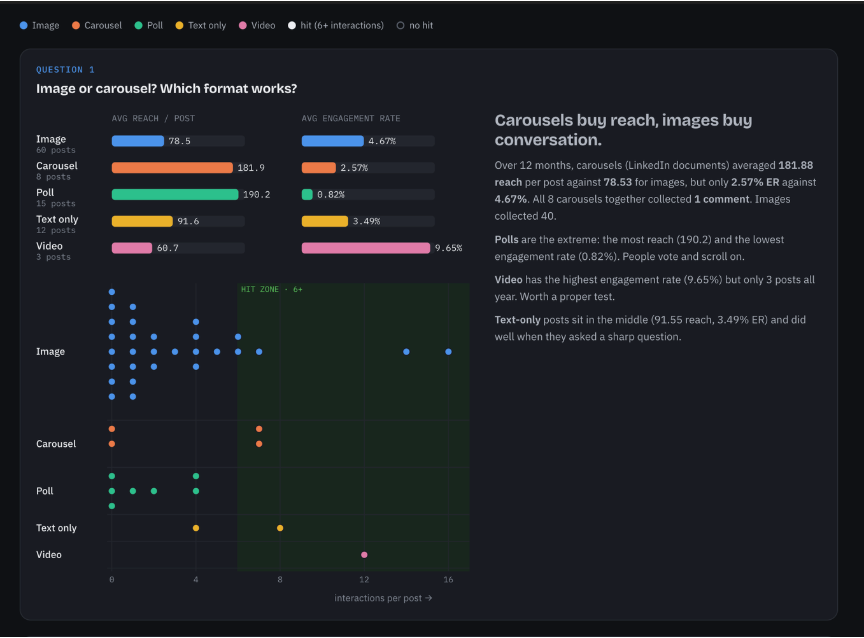Screen dimensions: 864x638
Task: Click the '12 posts' label under Text only
Action: click(x=56, y=230)
